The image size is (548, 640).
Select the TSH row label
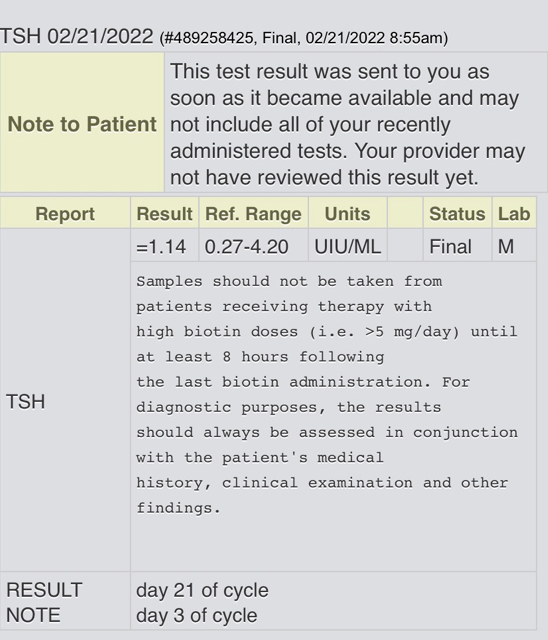pos(25,402)
